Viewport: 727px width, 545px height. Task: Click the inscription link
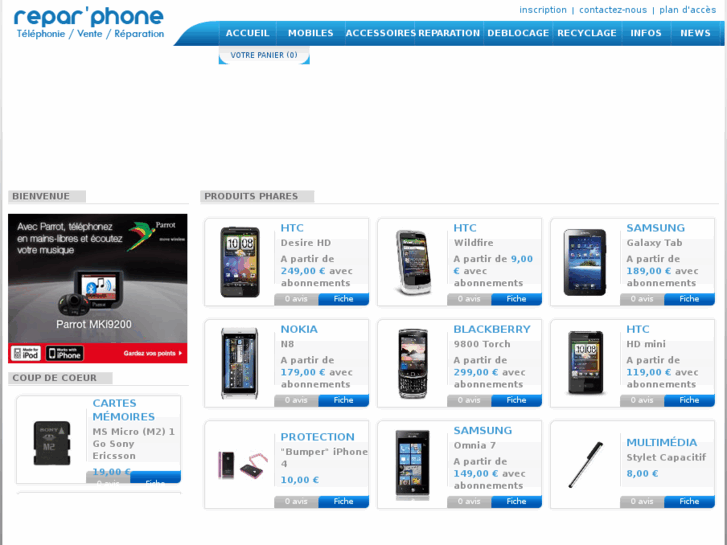click(542, 10)
